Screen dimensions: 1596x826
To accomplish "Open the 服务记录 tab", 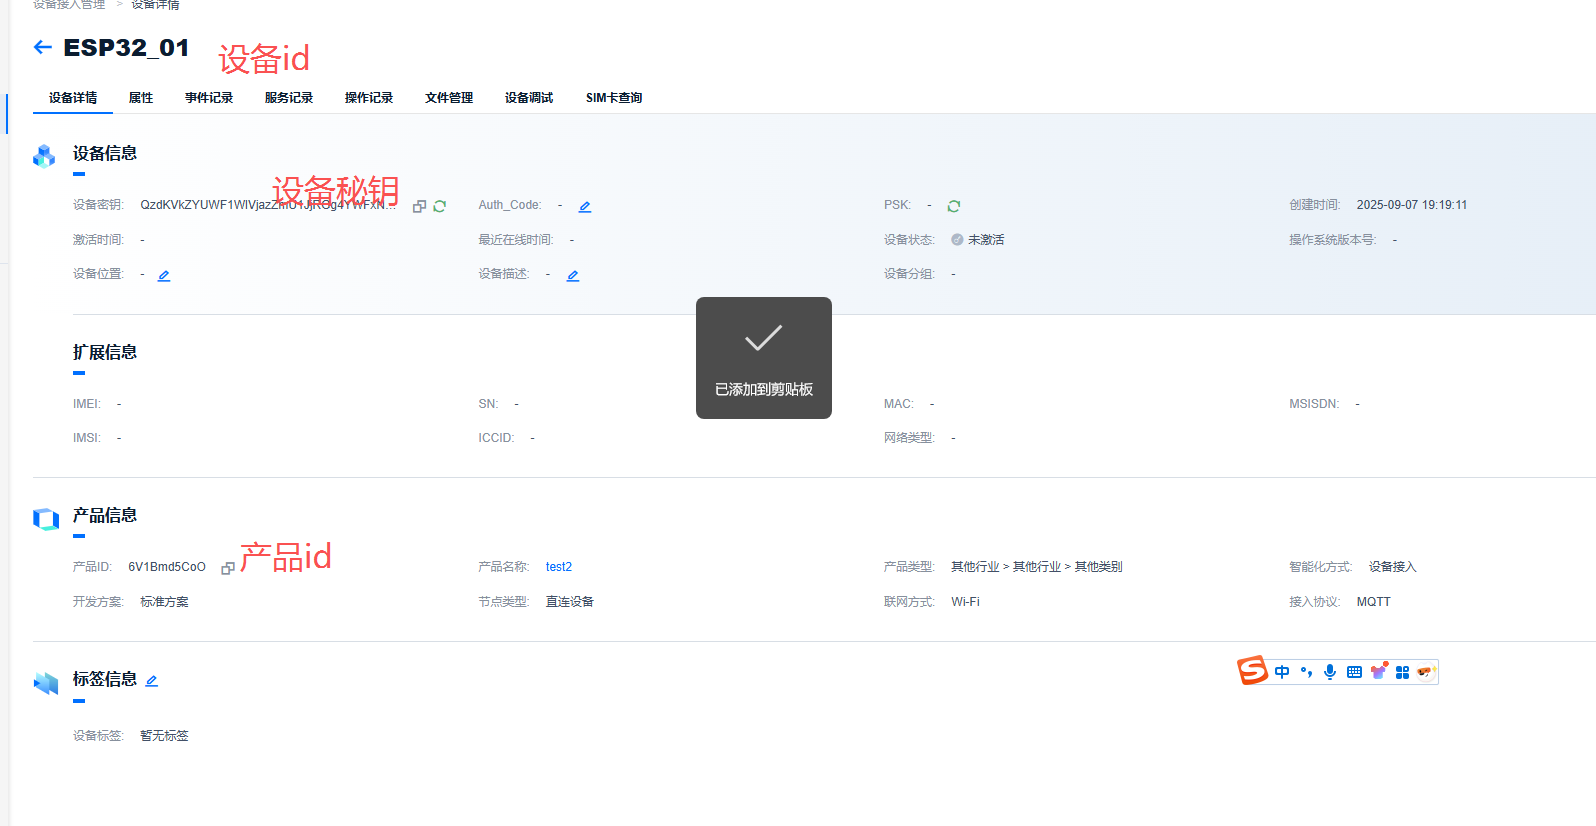I will click(x=289, y=98).
